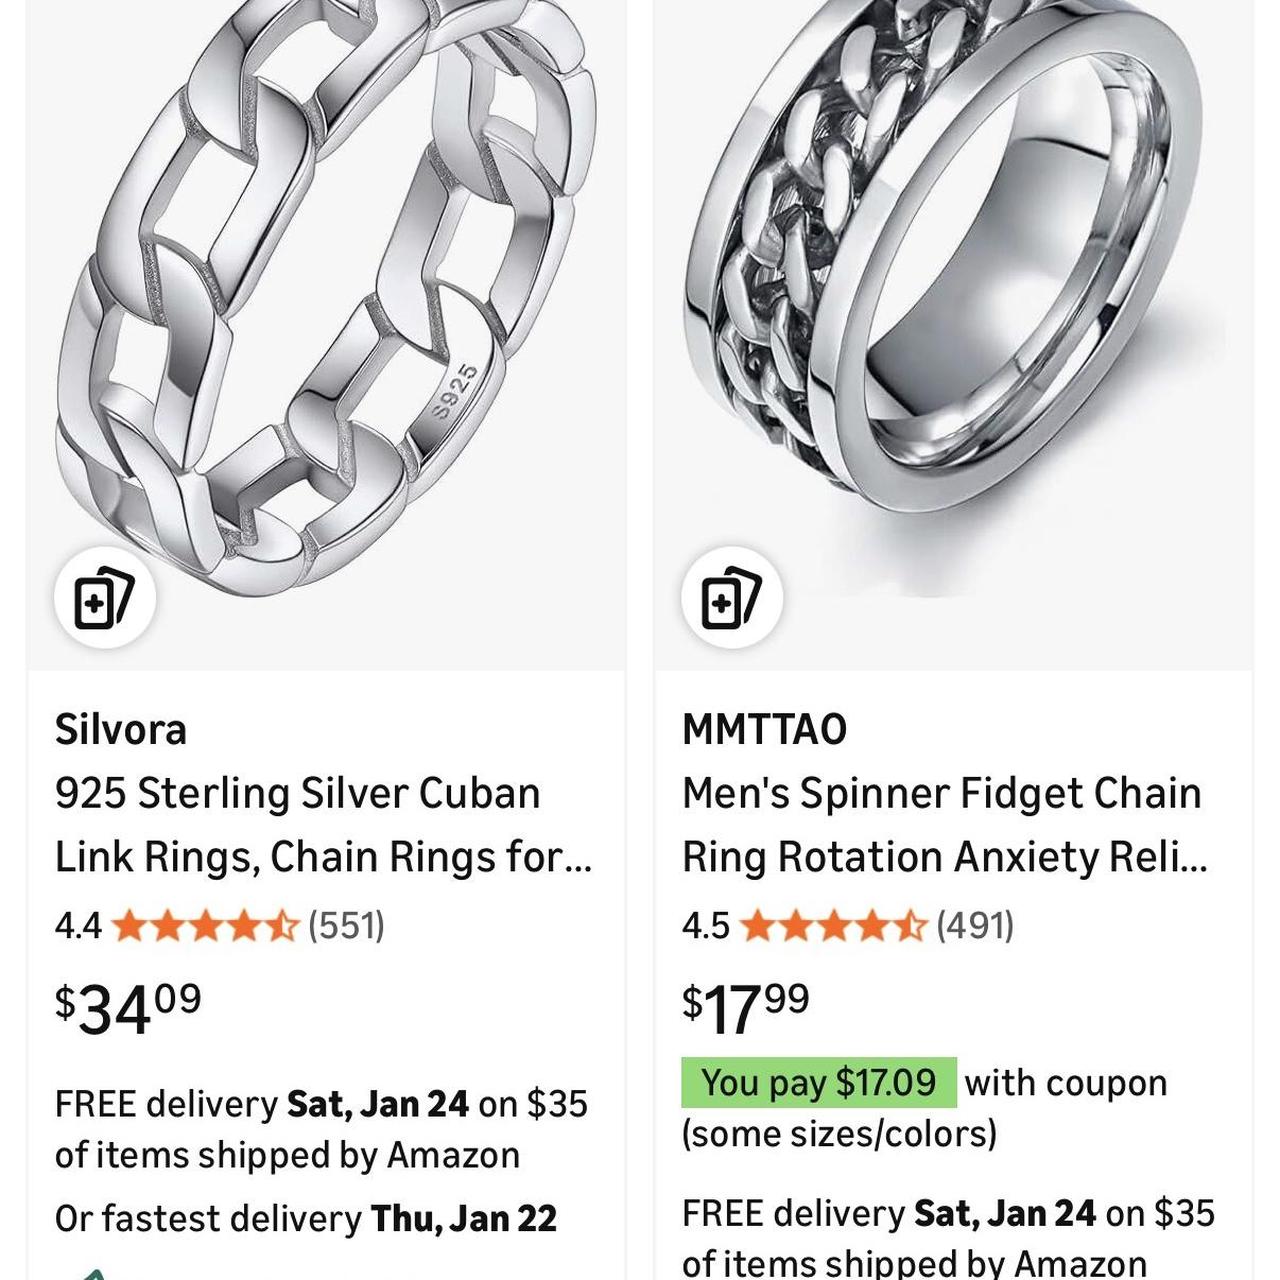Open the MMTTAO brand page

pos(764,728)
